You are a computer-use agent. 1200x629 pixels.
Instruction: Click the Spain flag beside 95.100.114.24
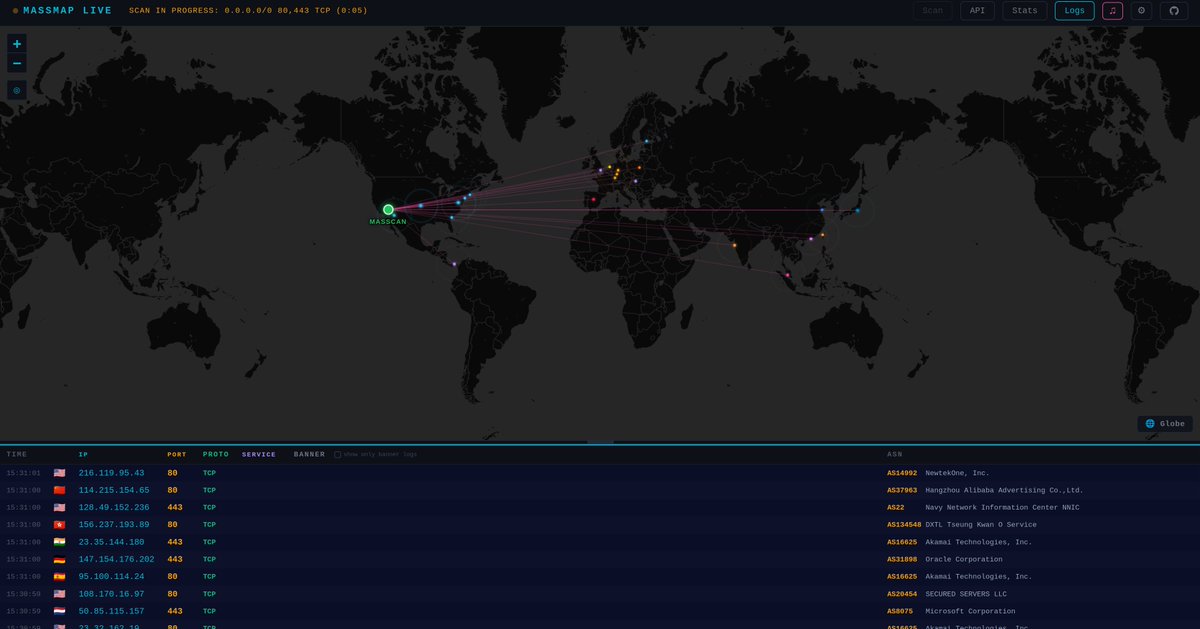59,576
